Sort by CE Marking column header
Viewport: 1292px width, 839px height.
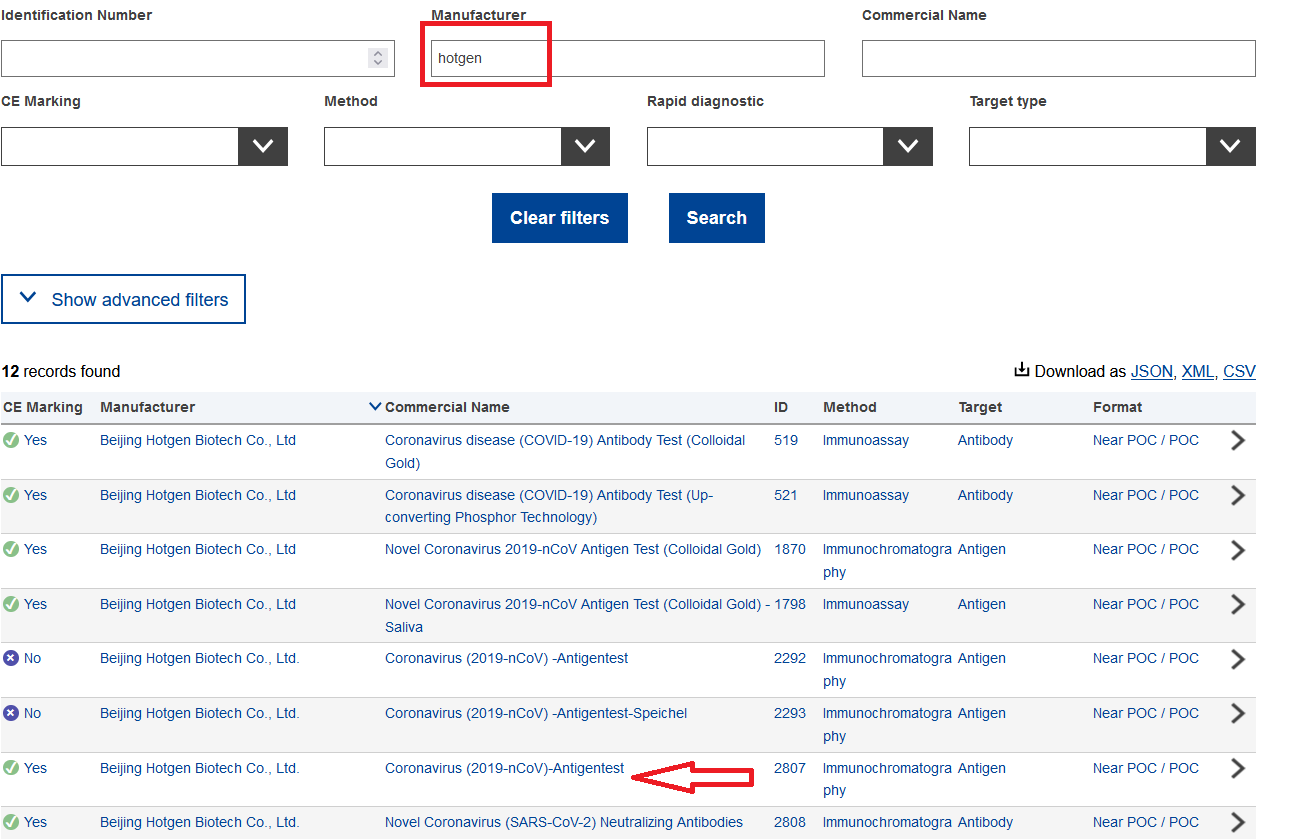[x=43, y=407]
